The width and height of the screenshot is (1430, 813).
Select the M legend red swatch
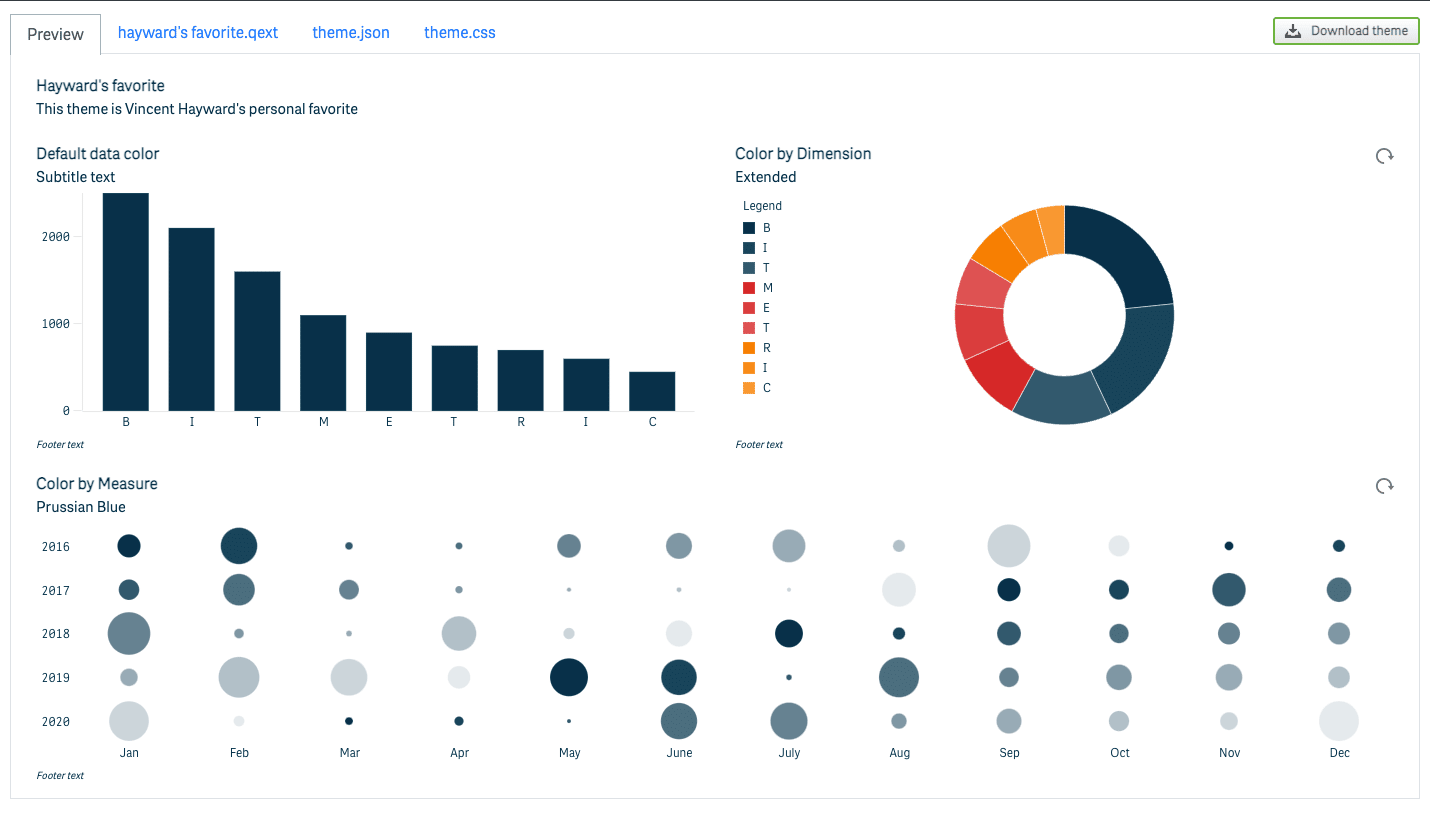coord(749,288)
